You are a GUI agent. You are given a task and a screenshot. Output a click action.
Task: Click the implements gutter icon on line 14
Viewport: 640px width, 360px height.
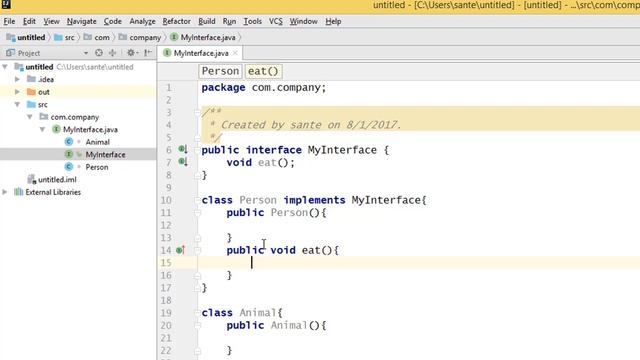(180, 250)
